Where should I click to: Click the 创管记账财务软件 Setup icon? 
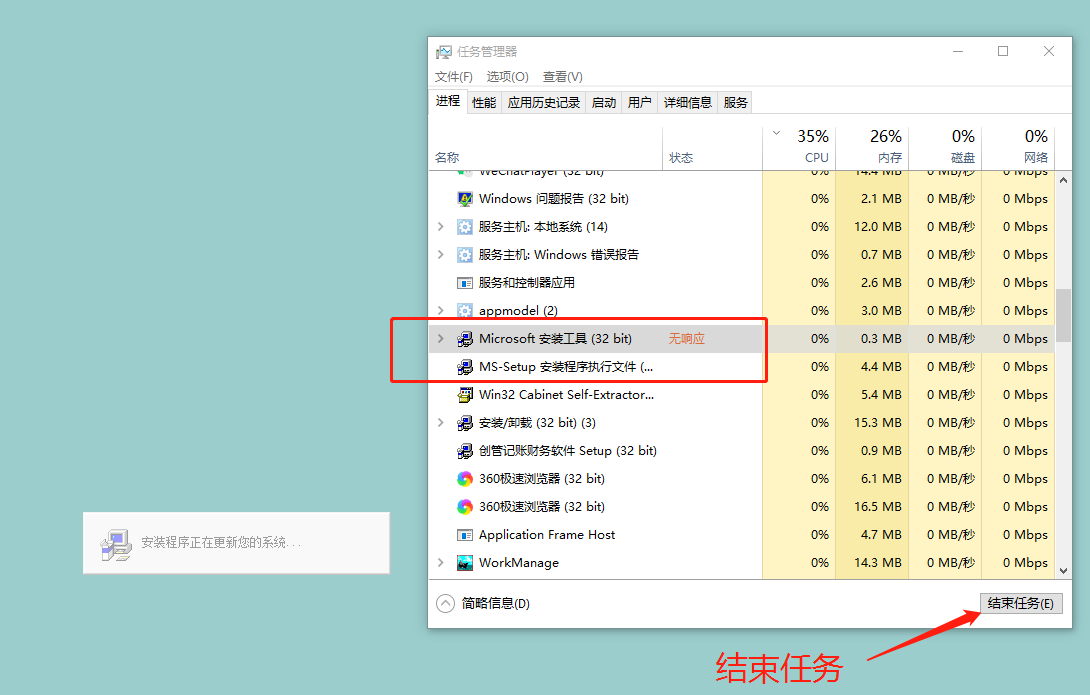pos(465,451)
